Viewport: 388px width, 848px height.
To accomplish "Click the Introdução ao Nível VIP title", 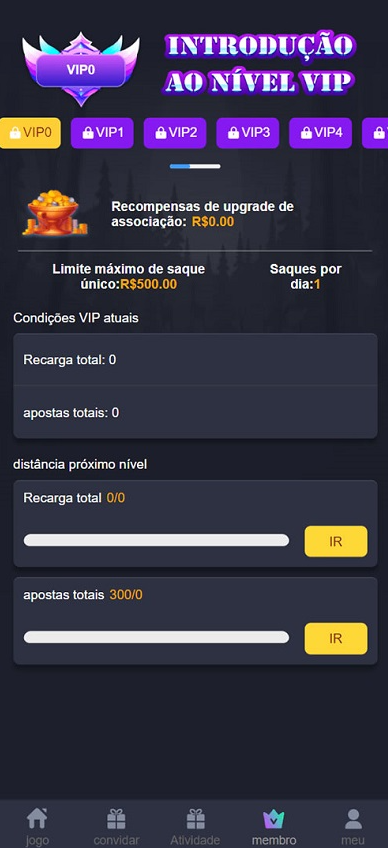I will click(x=259, y=64).
